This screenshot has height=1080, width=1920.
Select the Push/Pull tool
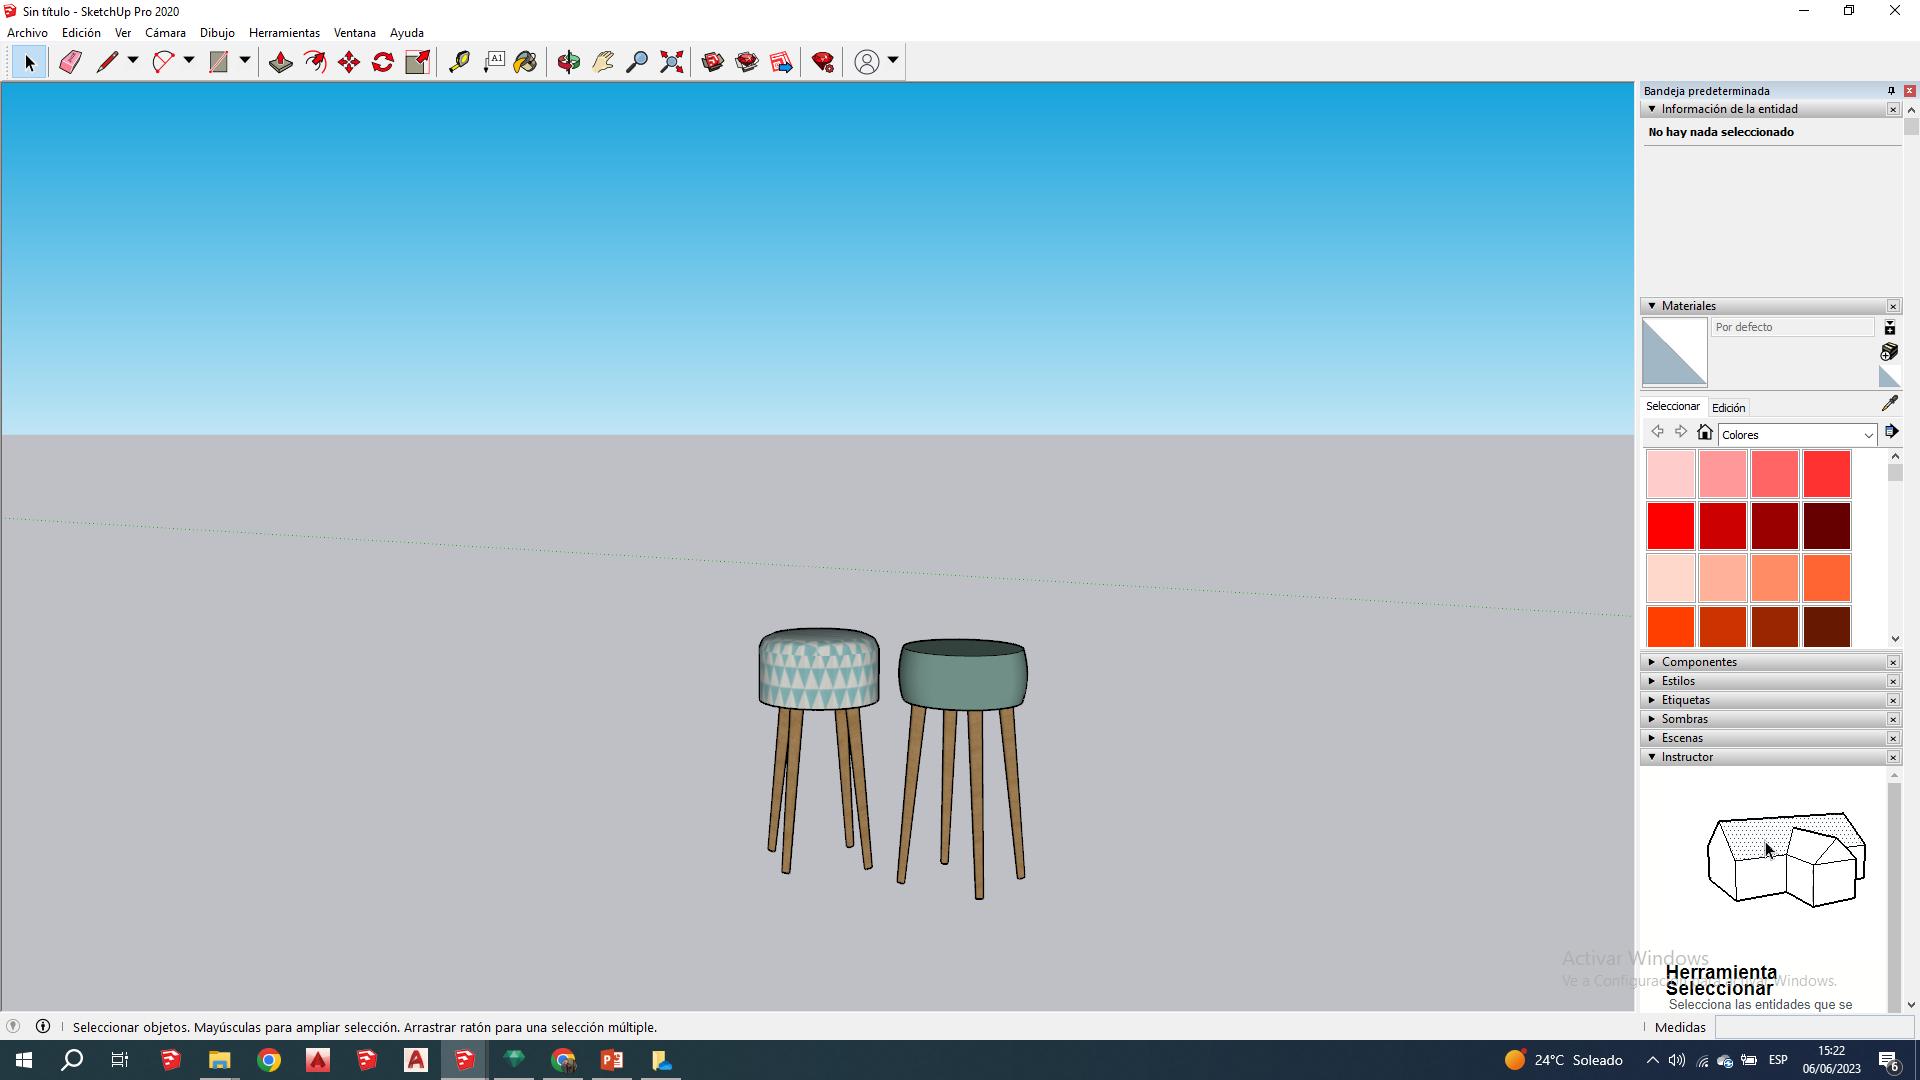(281, 62)
